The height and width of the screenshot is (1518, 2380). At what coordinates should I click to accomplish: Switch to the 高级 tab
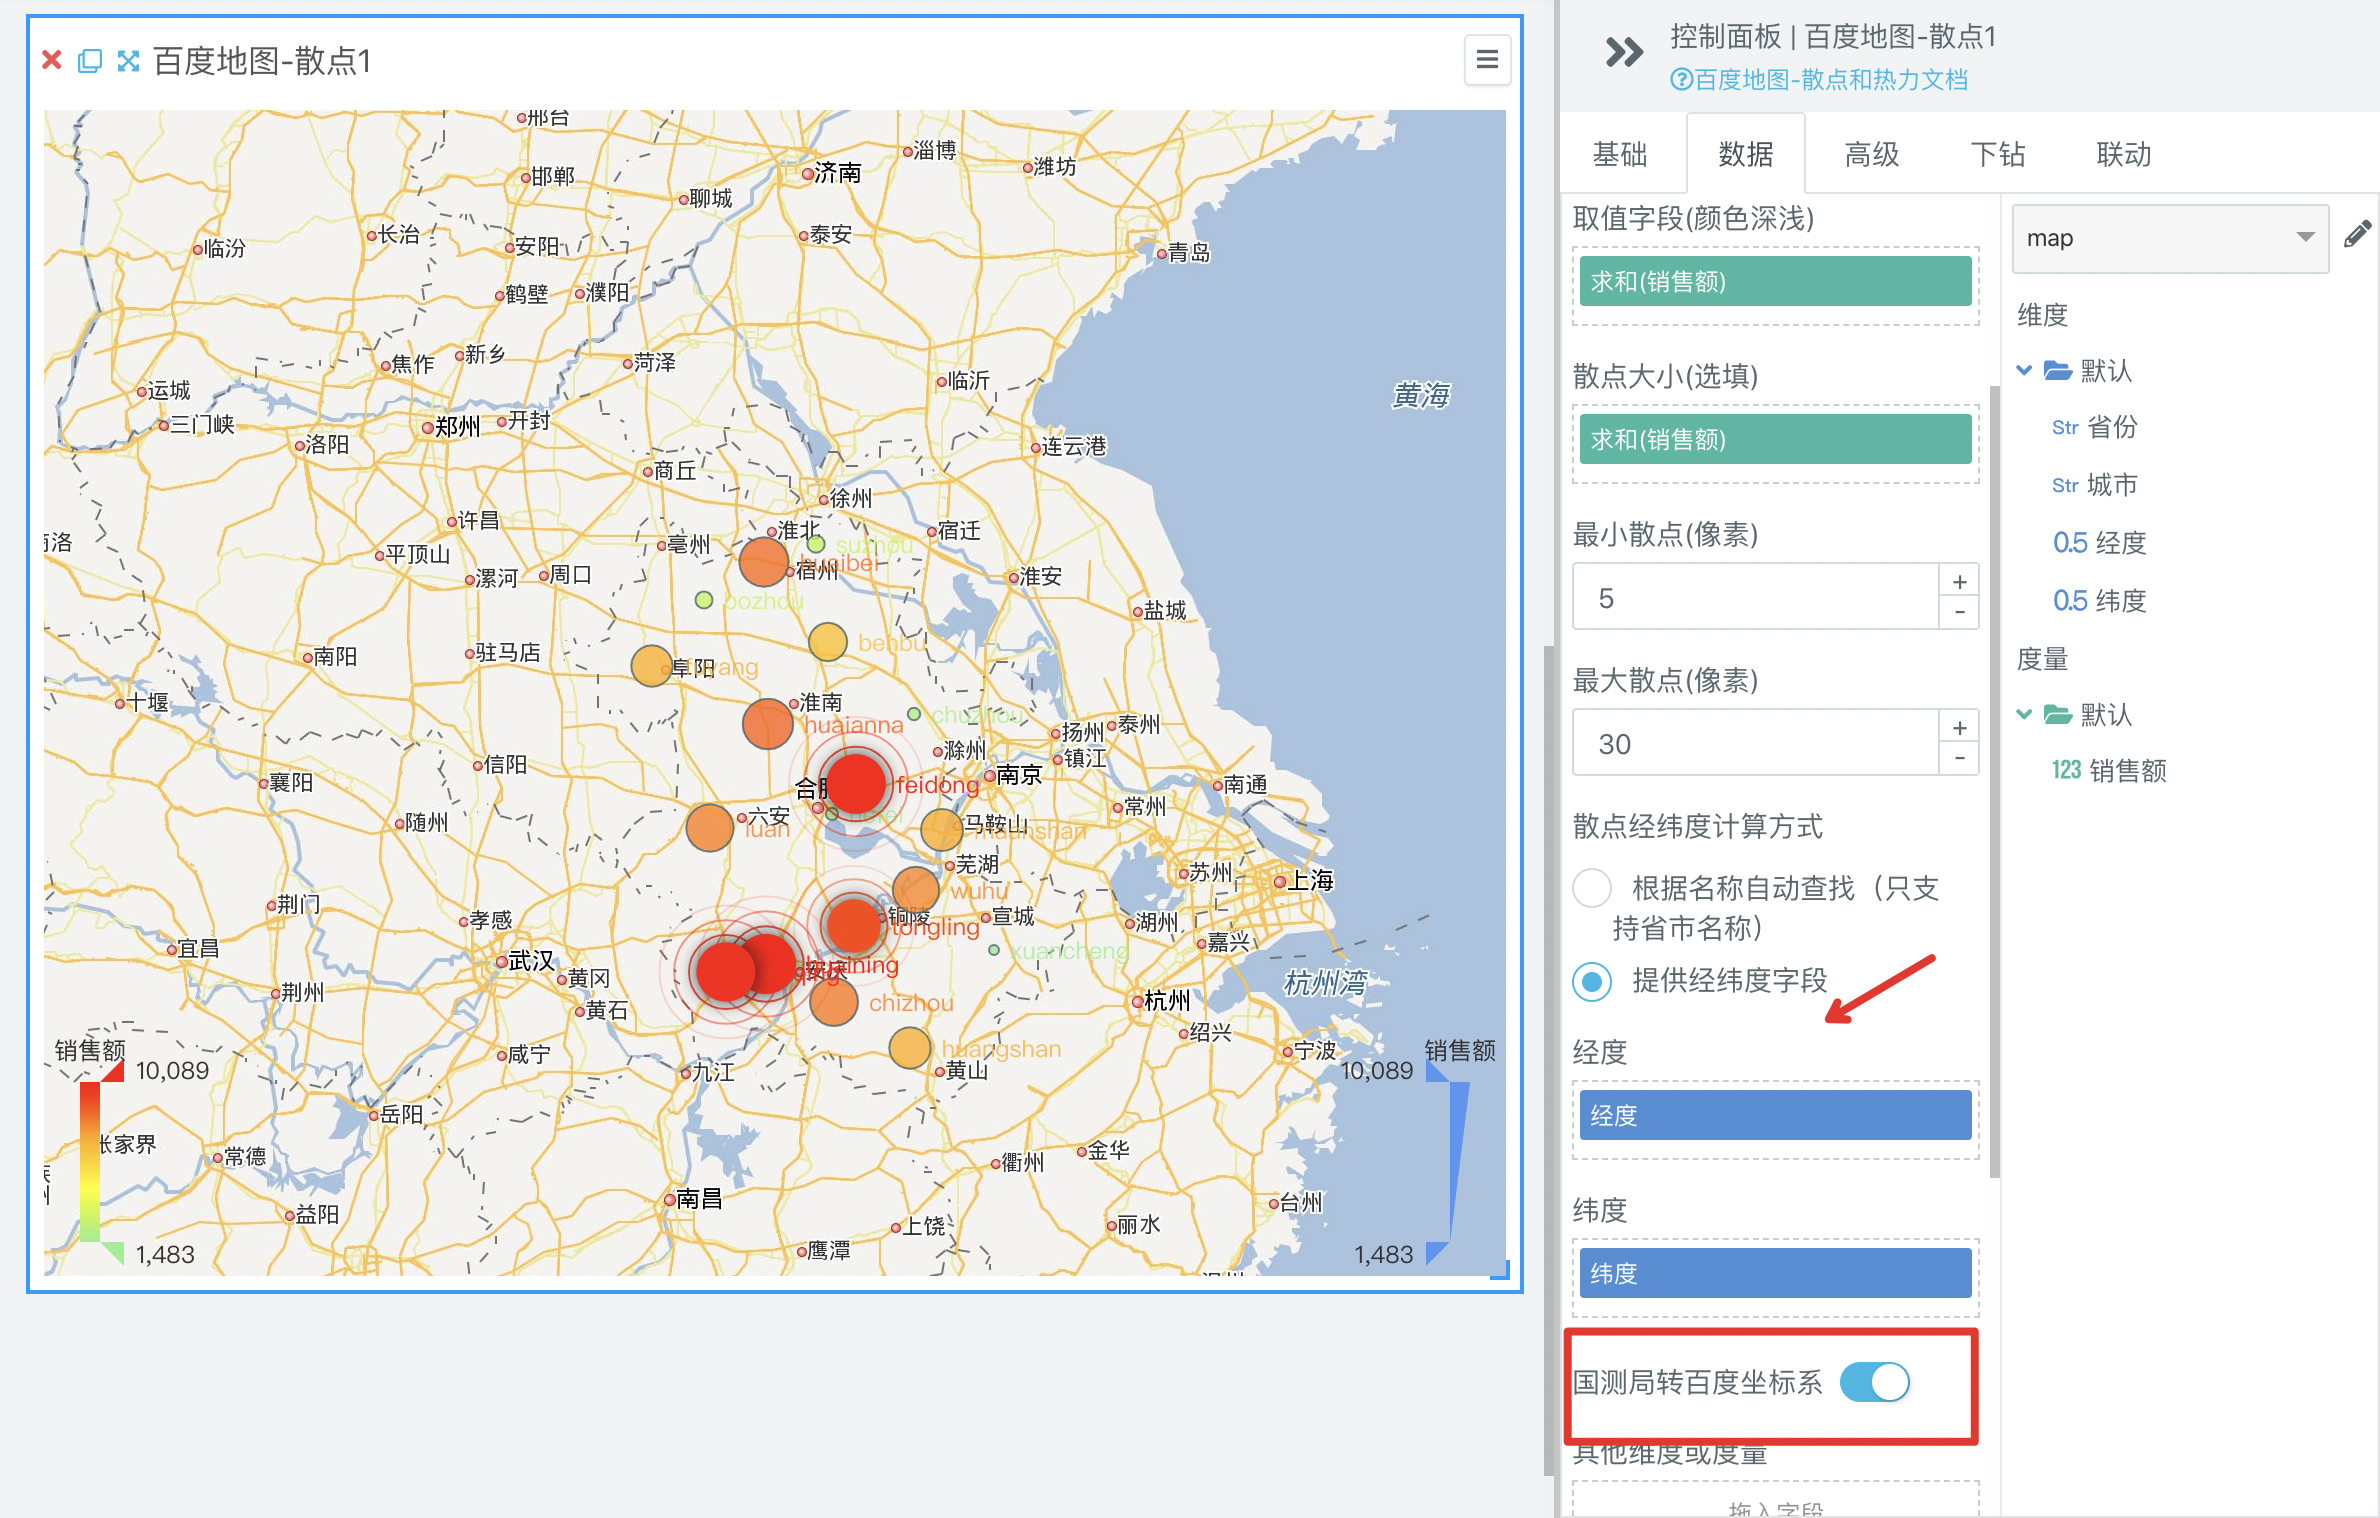coord(1871,154)
